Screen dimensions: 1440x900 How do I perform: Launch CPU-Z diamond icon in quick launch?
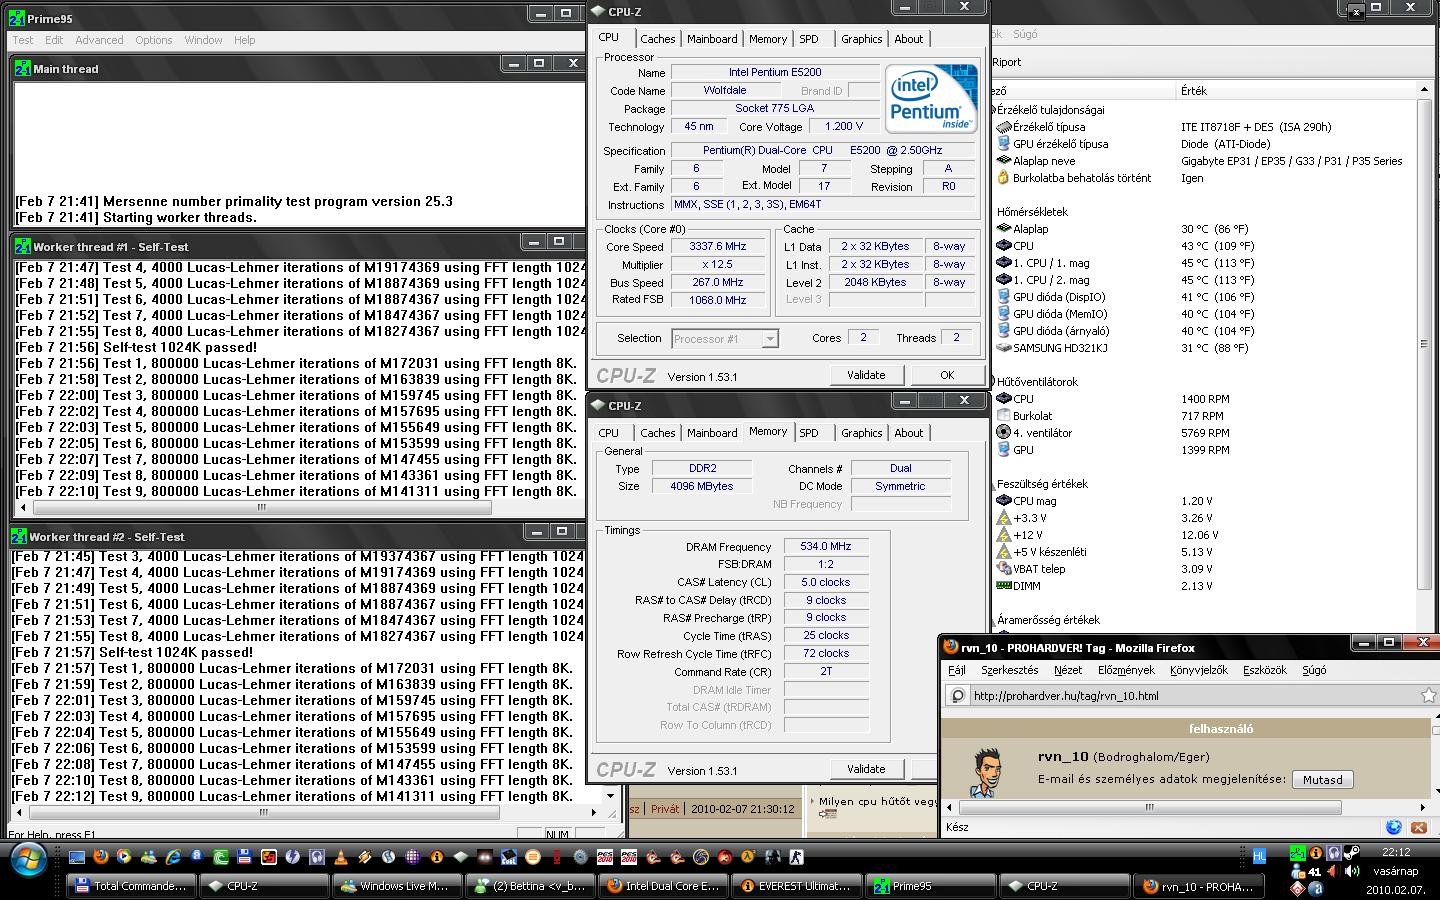(460, 857)
